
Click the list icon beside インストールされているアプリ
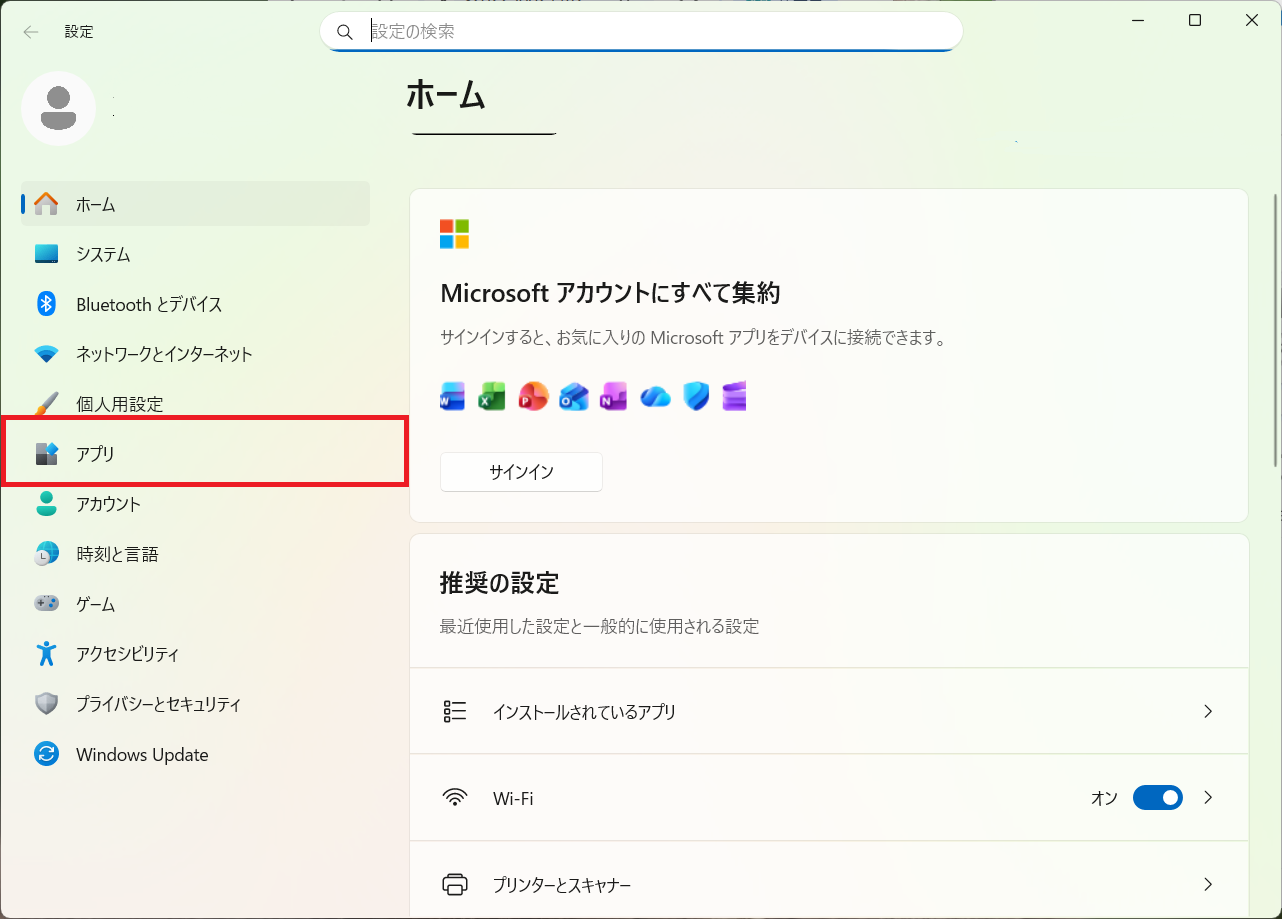455,711
